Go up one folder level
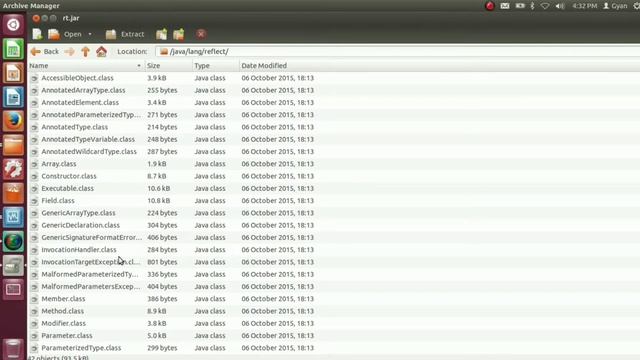This screenshot has width=640, height=360. (x=85, y=51)
